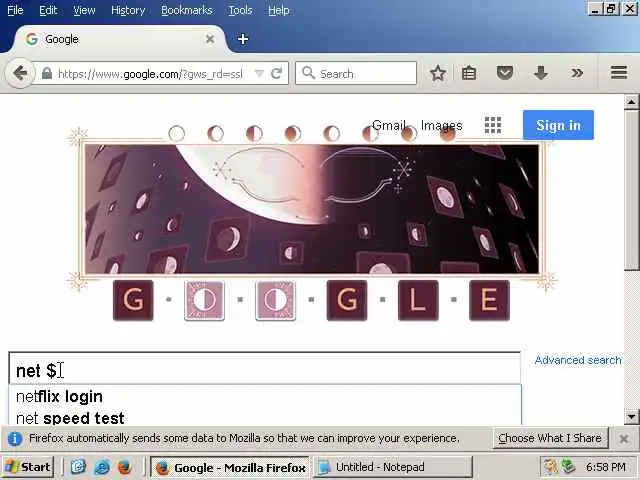Click the page scrollbar down arrow

[631, 417]
